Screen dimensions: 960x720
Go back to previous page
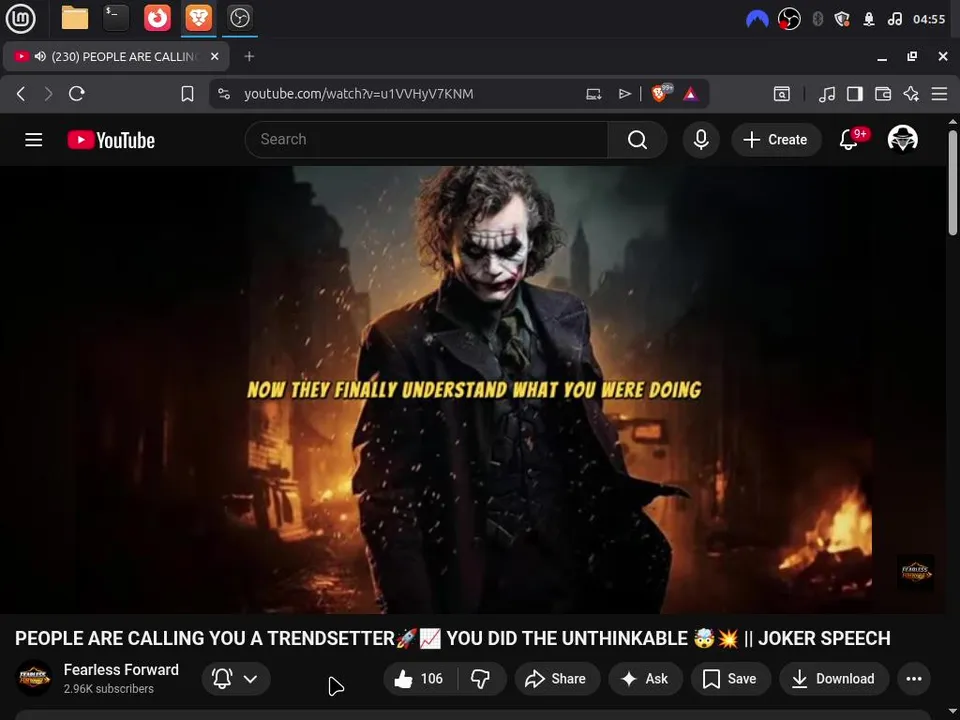[21, 94]
